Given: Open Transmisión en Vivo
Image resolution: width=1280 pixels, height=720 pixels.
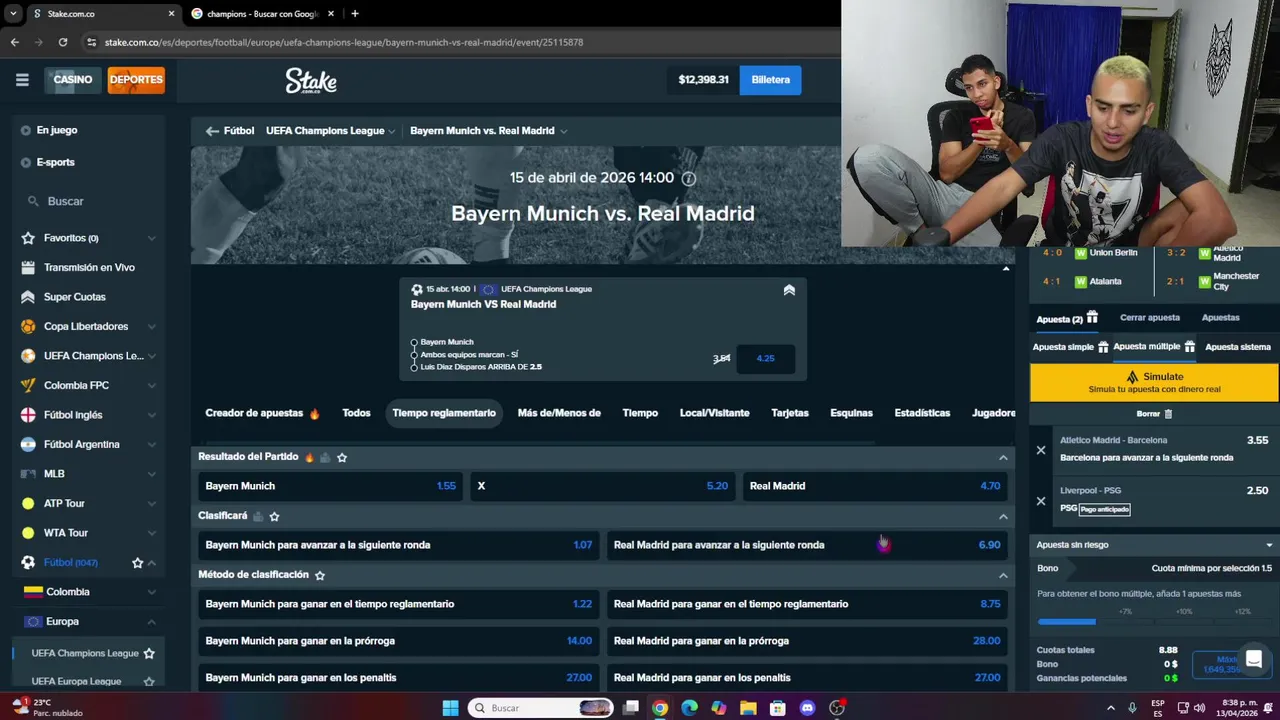Looking at the screenshot, I should 89,267.
